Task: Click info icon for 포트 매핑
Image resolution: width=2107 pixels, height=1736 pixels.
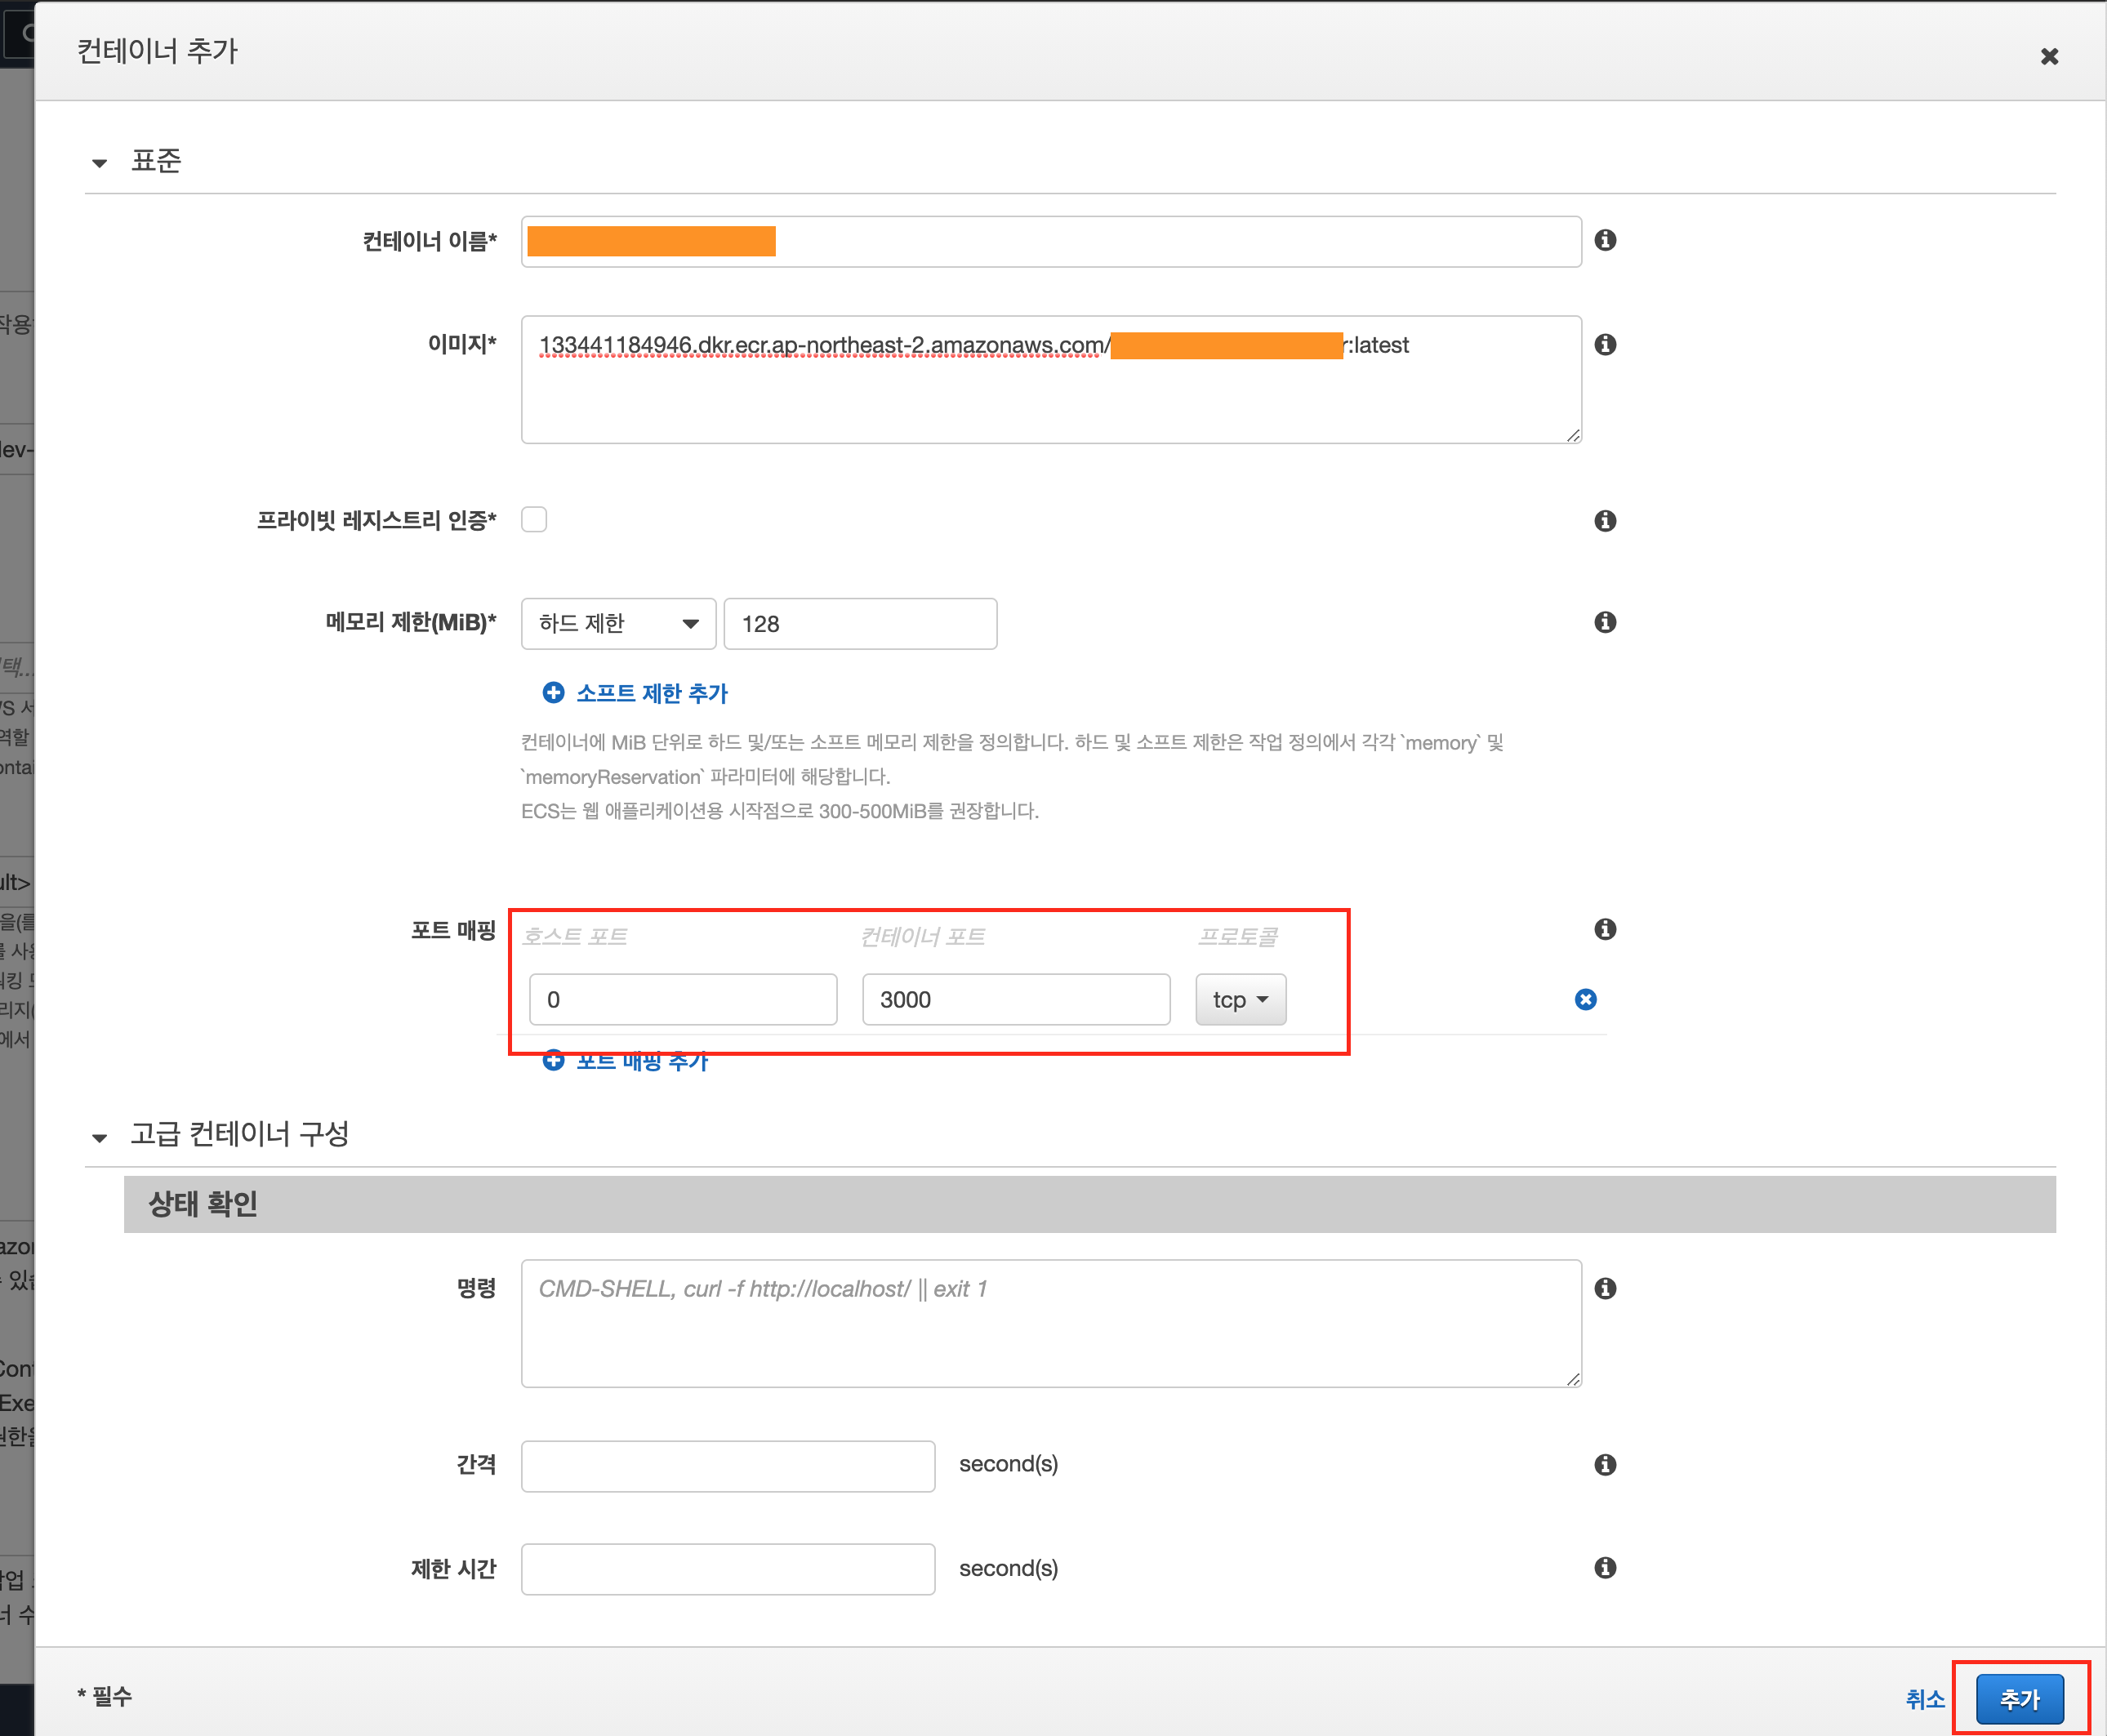Action: click(x=1604, y=929)
